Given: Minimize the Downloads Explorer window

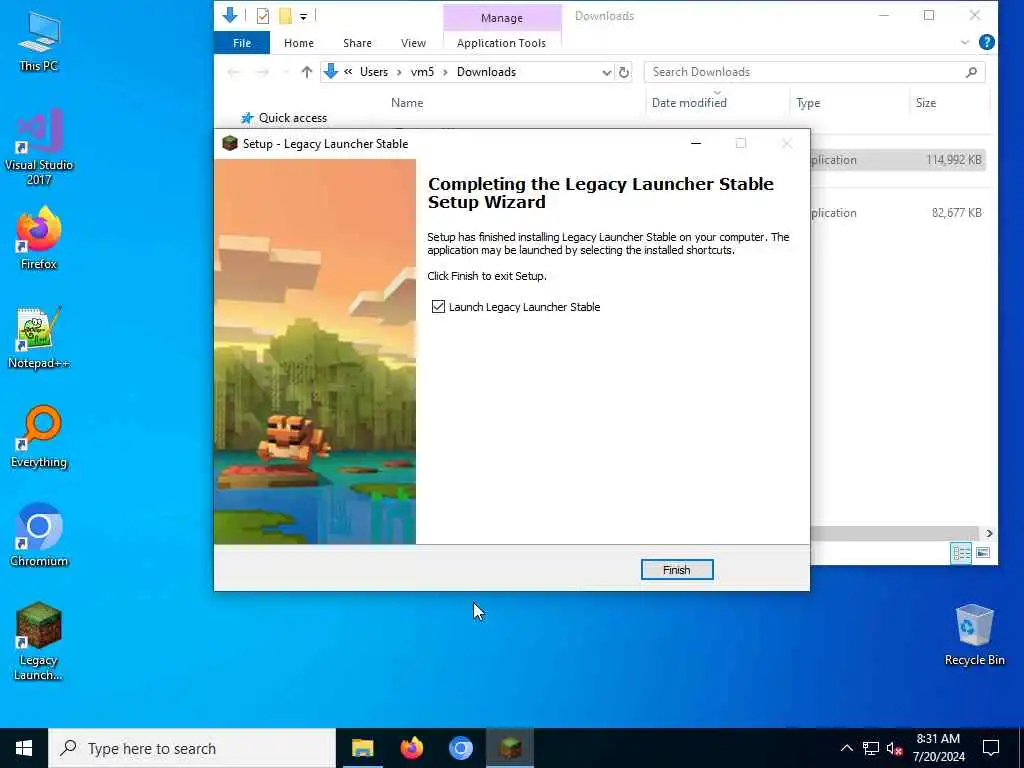Looking at the screenshot, I should (884, 16).
